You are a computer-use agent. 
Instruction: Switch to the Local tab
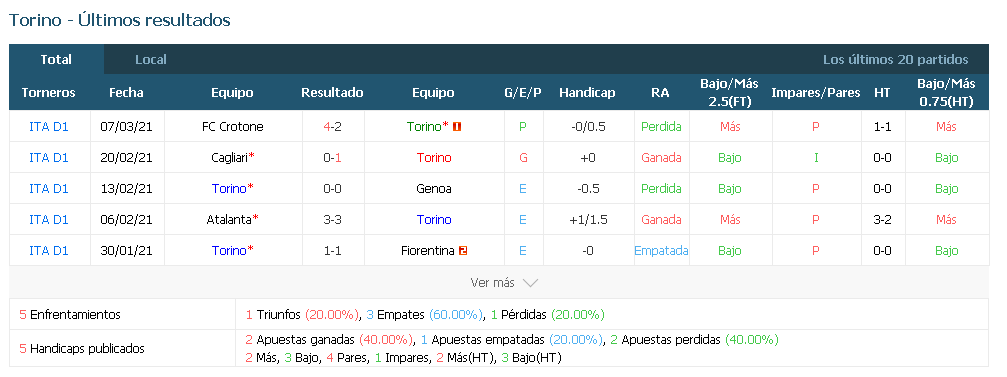click(151, 60)
